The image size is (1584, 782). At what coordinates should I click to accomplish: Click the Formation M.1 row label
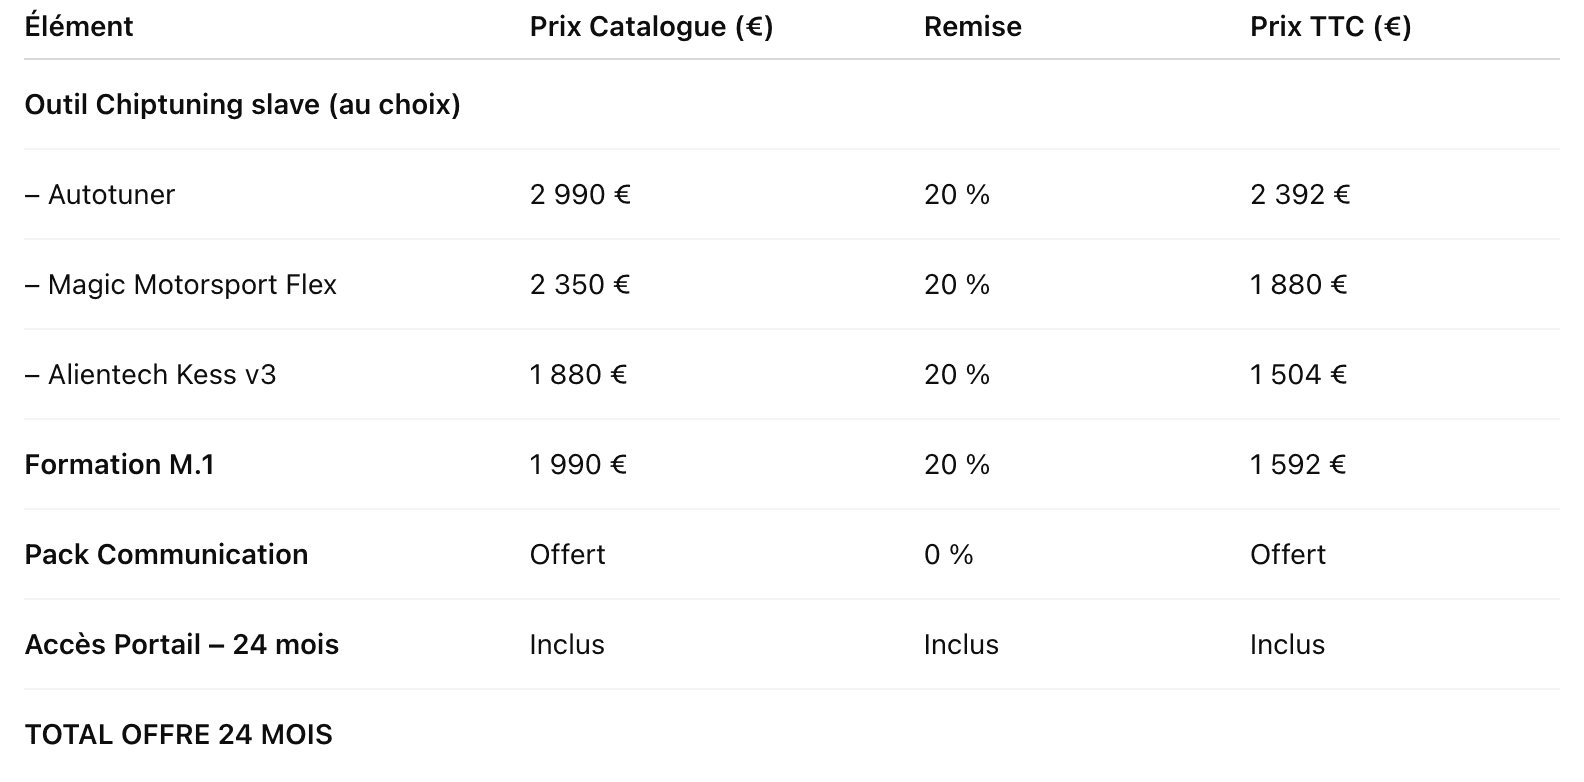pos(120,464)
